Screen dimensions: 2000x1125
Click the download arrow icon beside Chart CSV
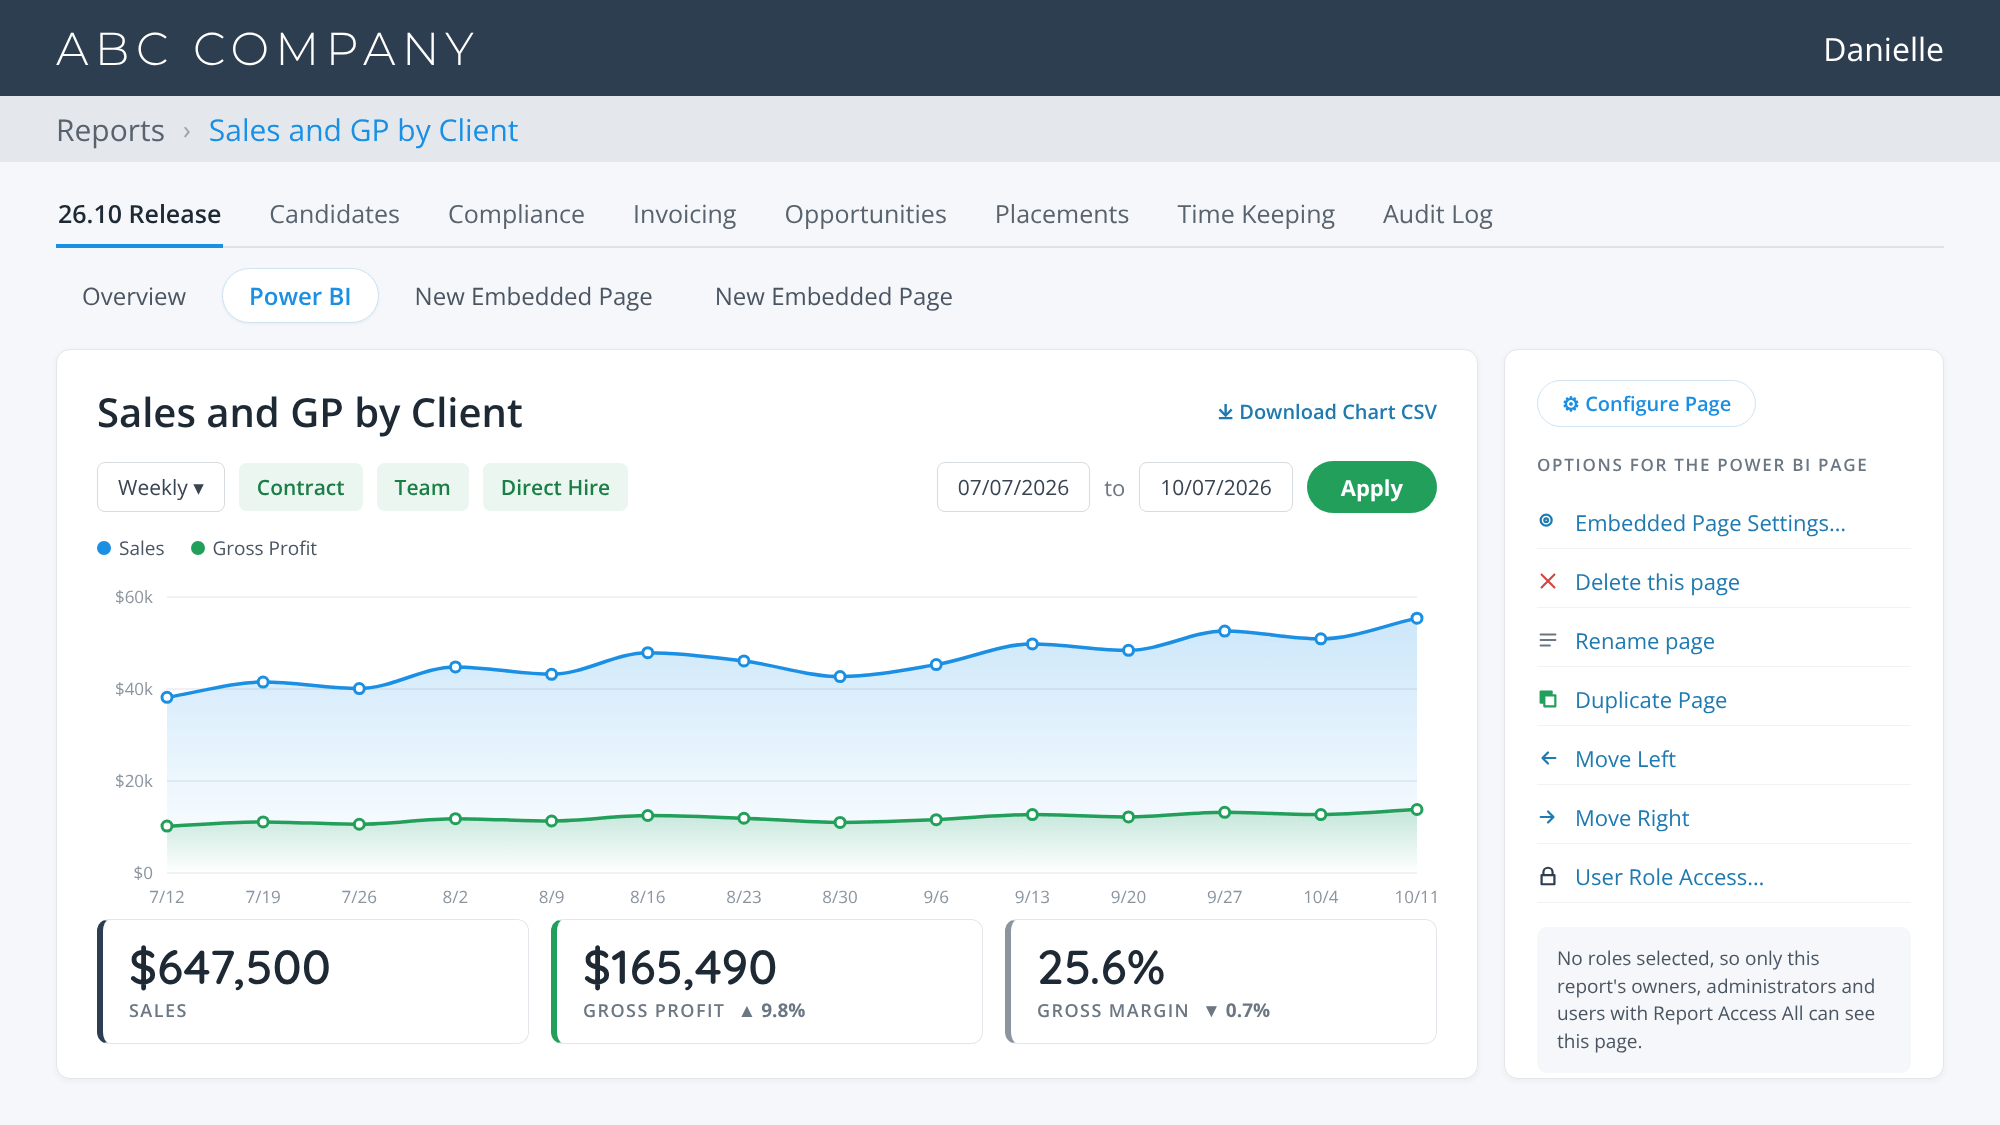1225,412
